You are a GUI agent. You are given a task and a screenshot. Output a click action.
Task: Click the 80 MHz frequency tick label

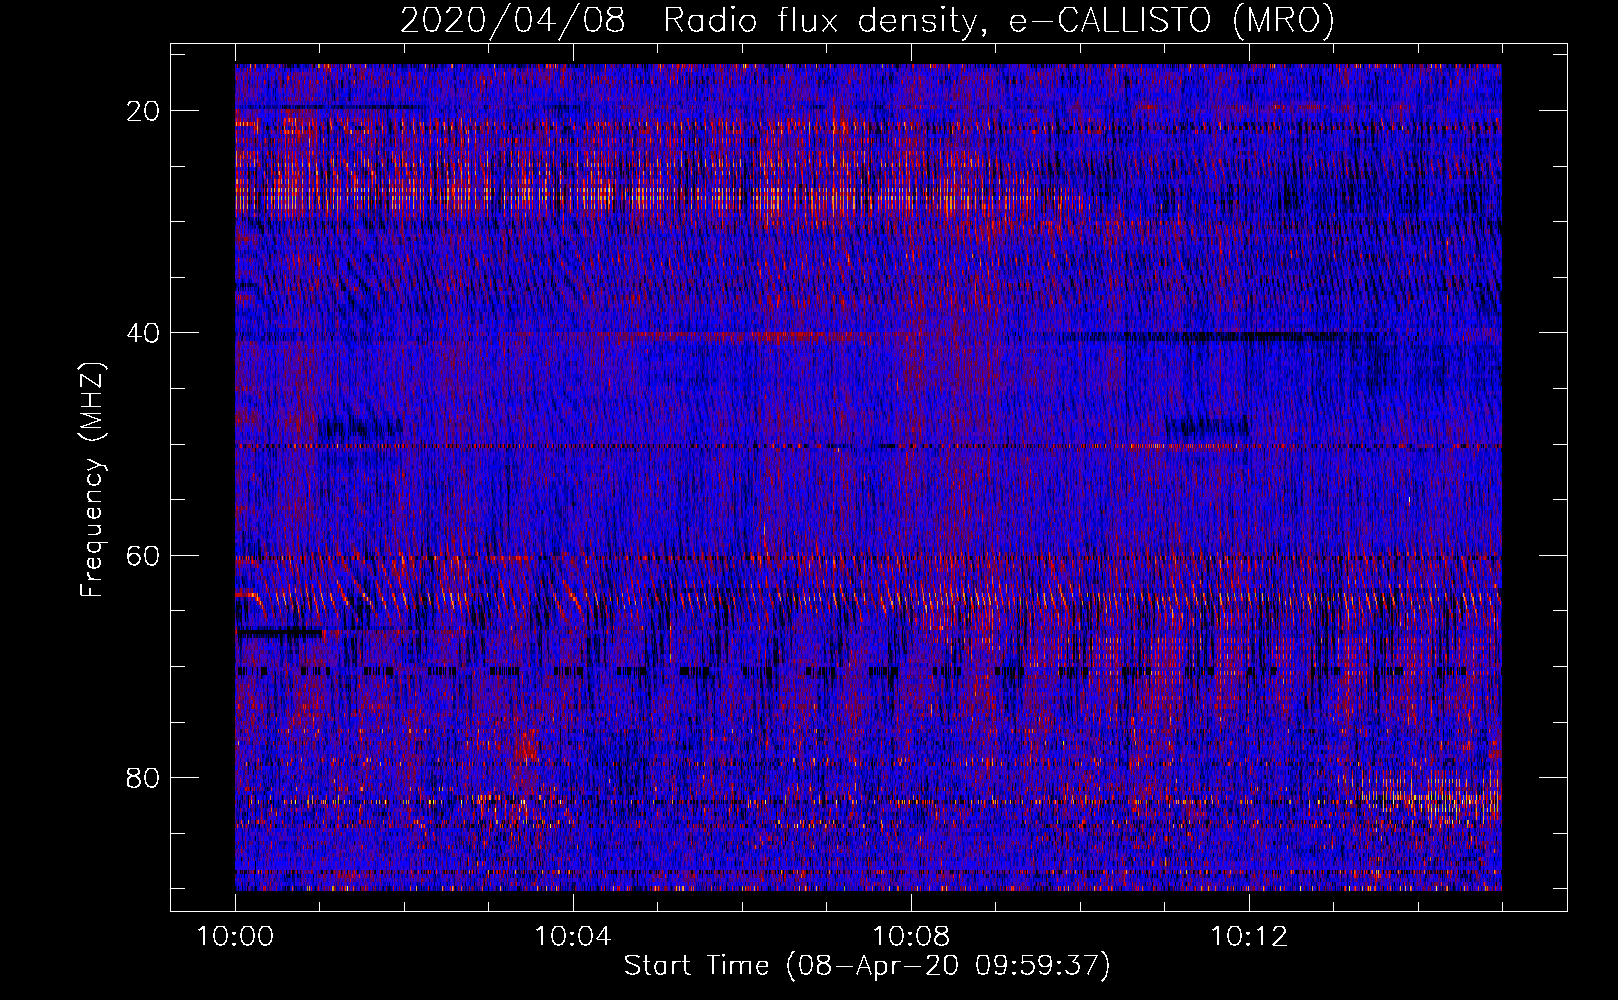click(x=143, y=777)
